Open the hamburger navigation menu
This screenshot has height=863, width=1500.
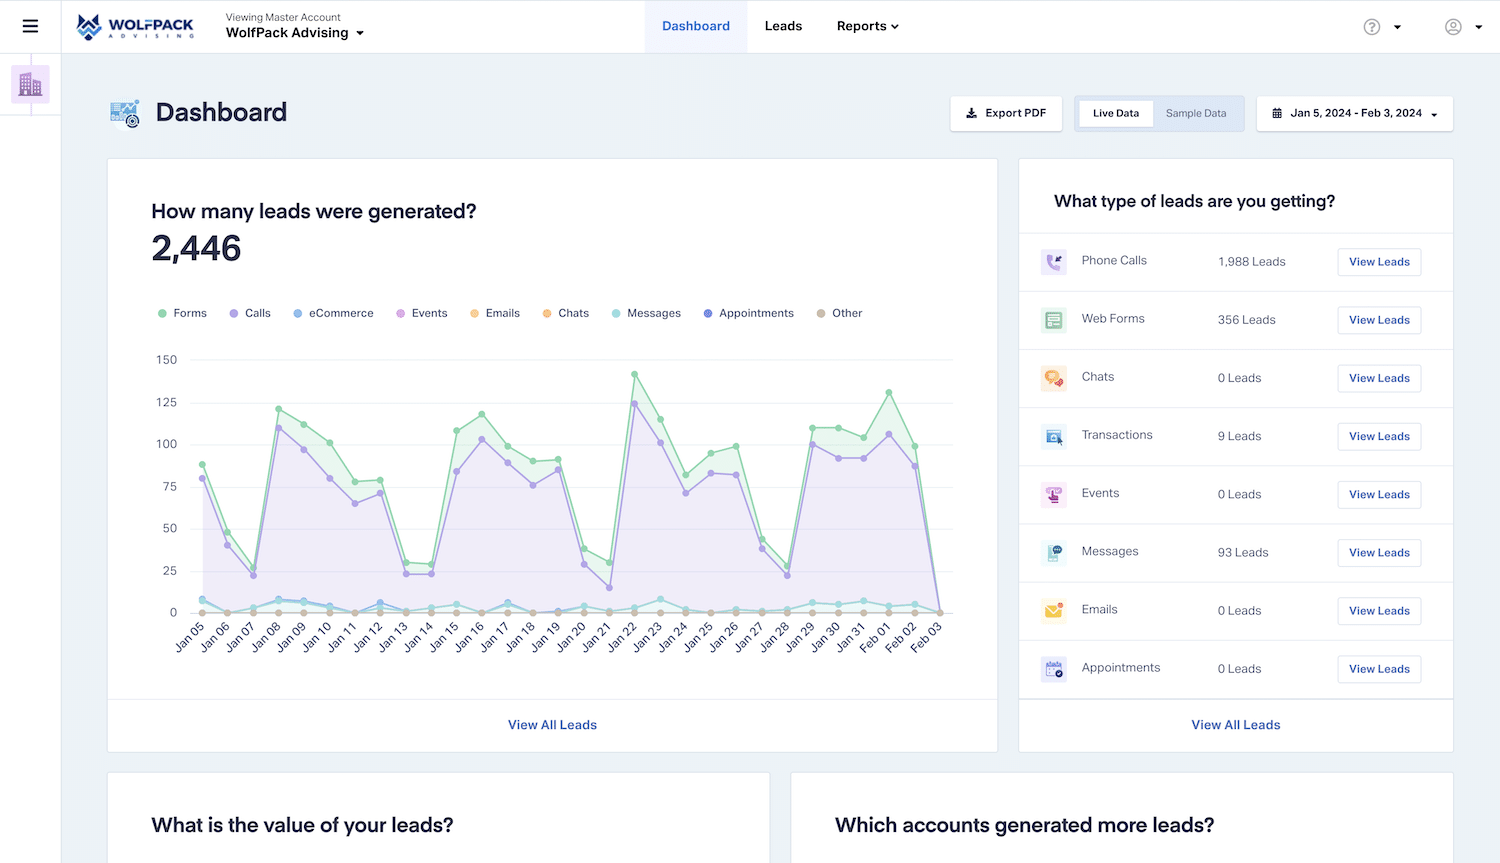click(x=30, y=26)
